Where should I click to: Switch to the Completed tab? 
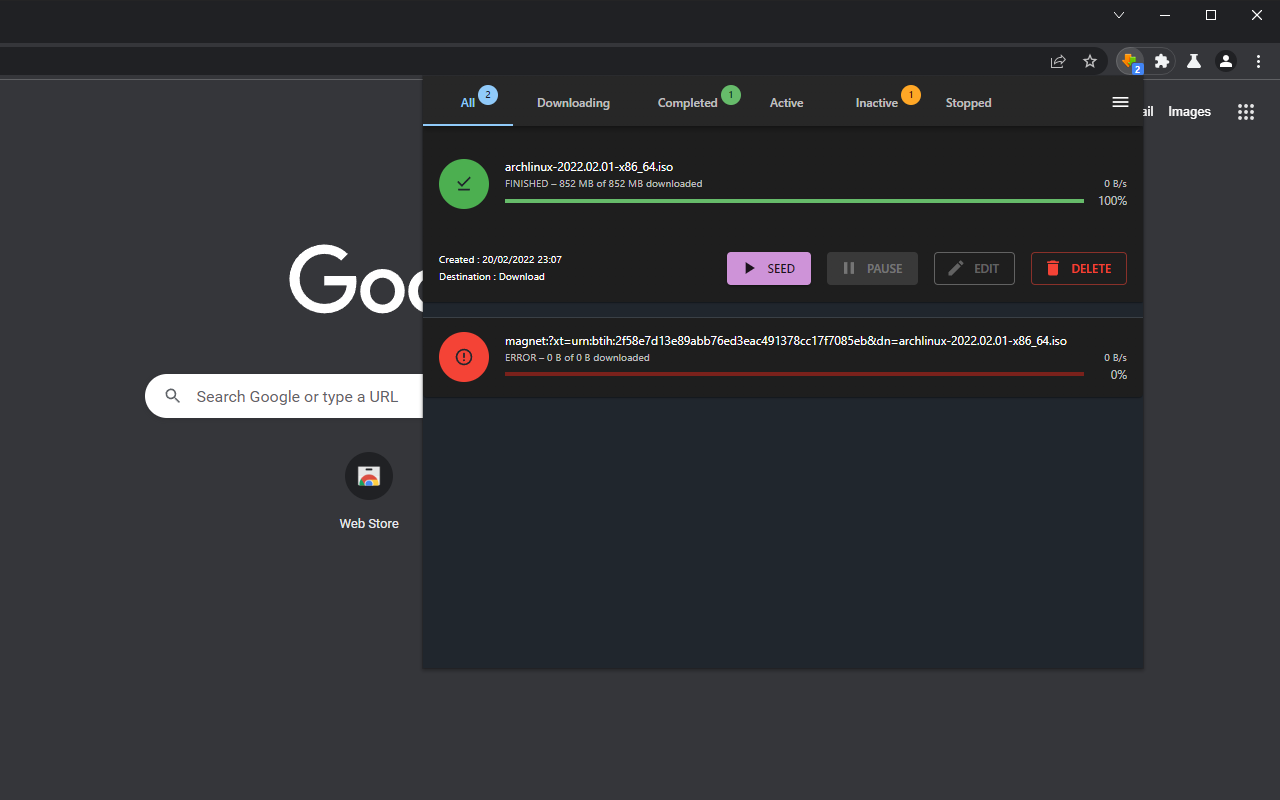[688, 103]
